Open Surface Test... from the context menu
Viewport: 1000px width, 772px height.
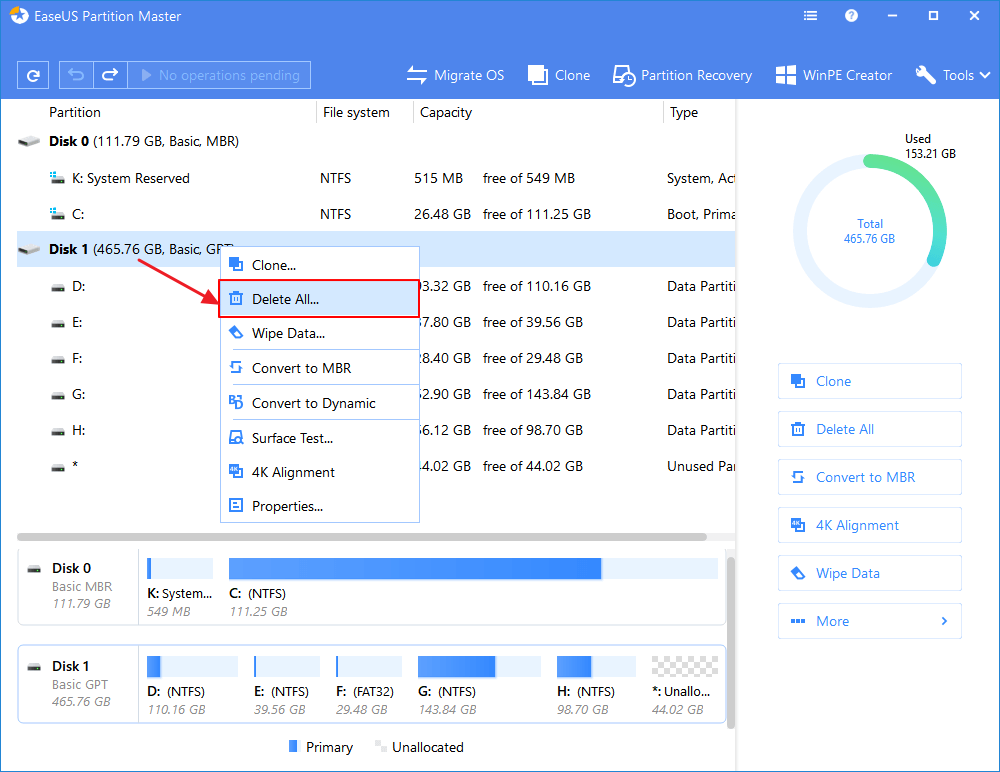(320, 438)
